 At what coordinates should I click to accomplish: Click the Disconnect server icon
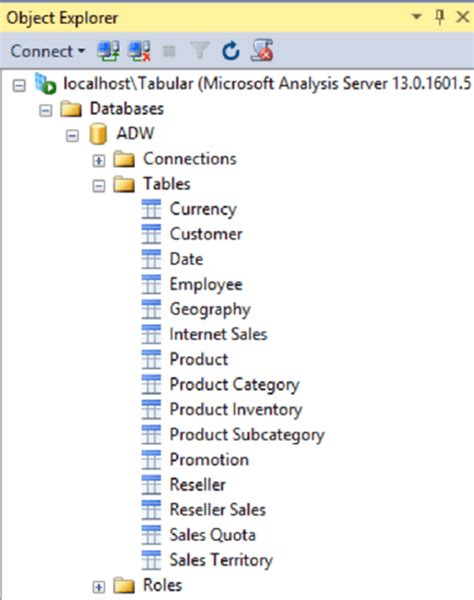pyautogui.click(x=140, y=51)
